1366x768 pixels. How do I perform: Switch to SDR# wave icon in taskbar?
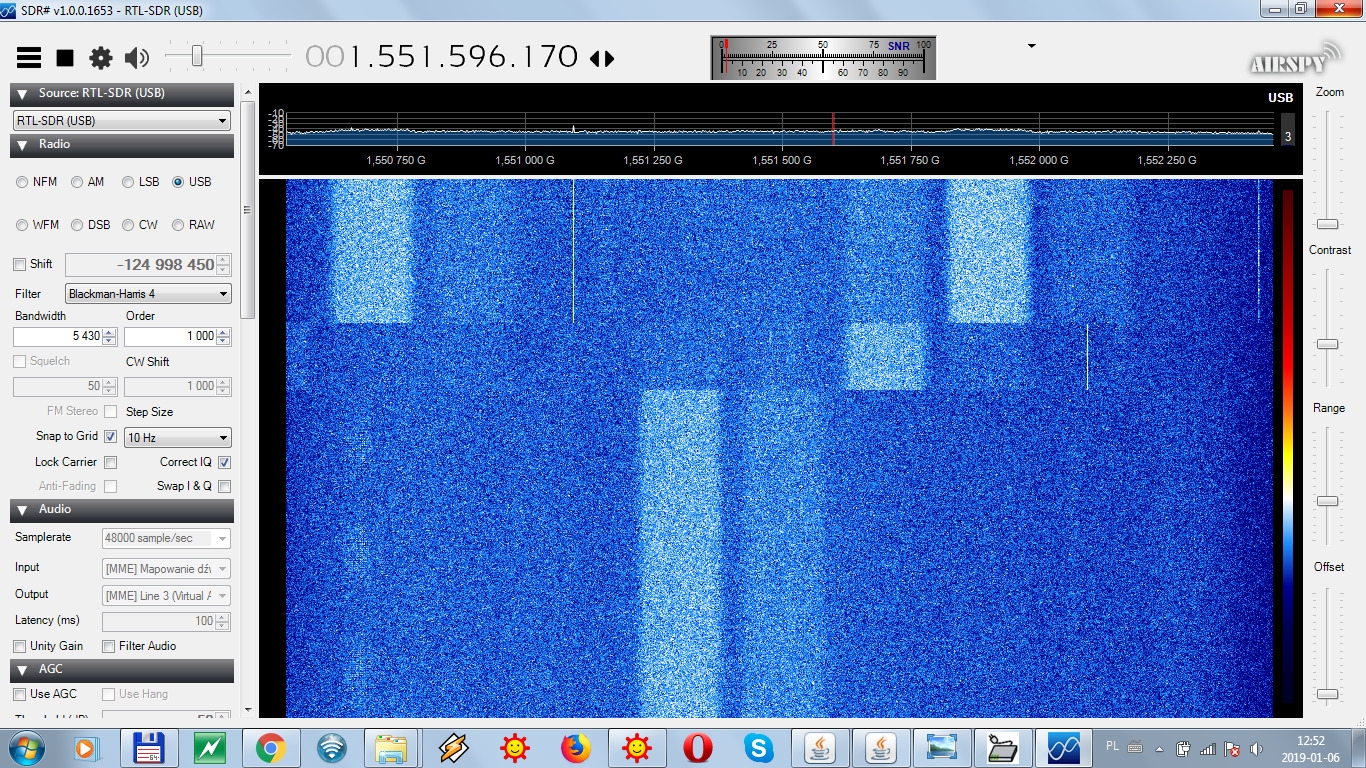[1063, 748]
